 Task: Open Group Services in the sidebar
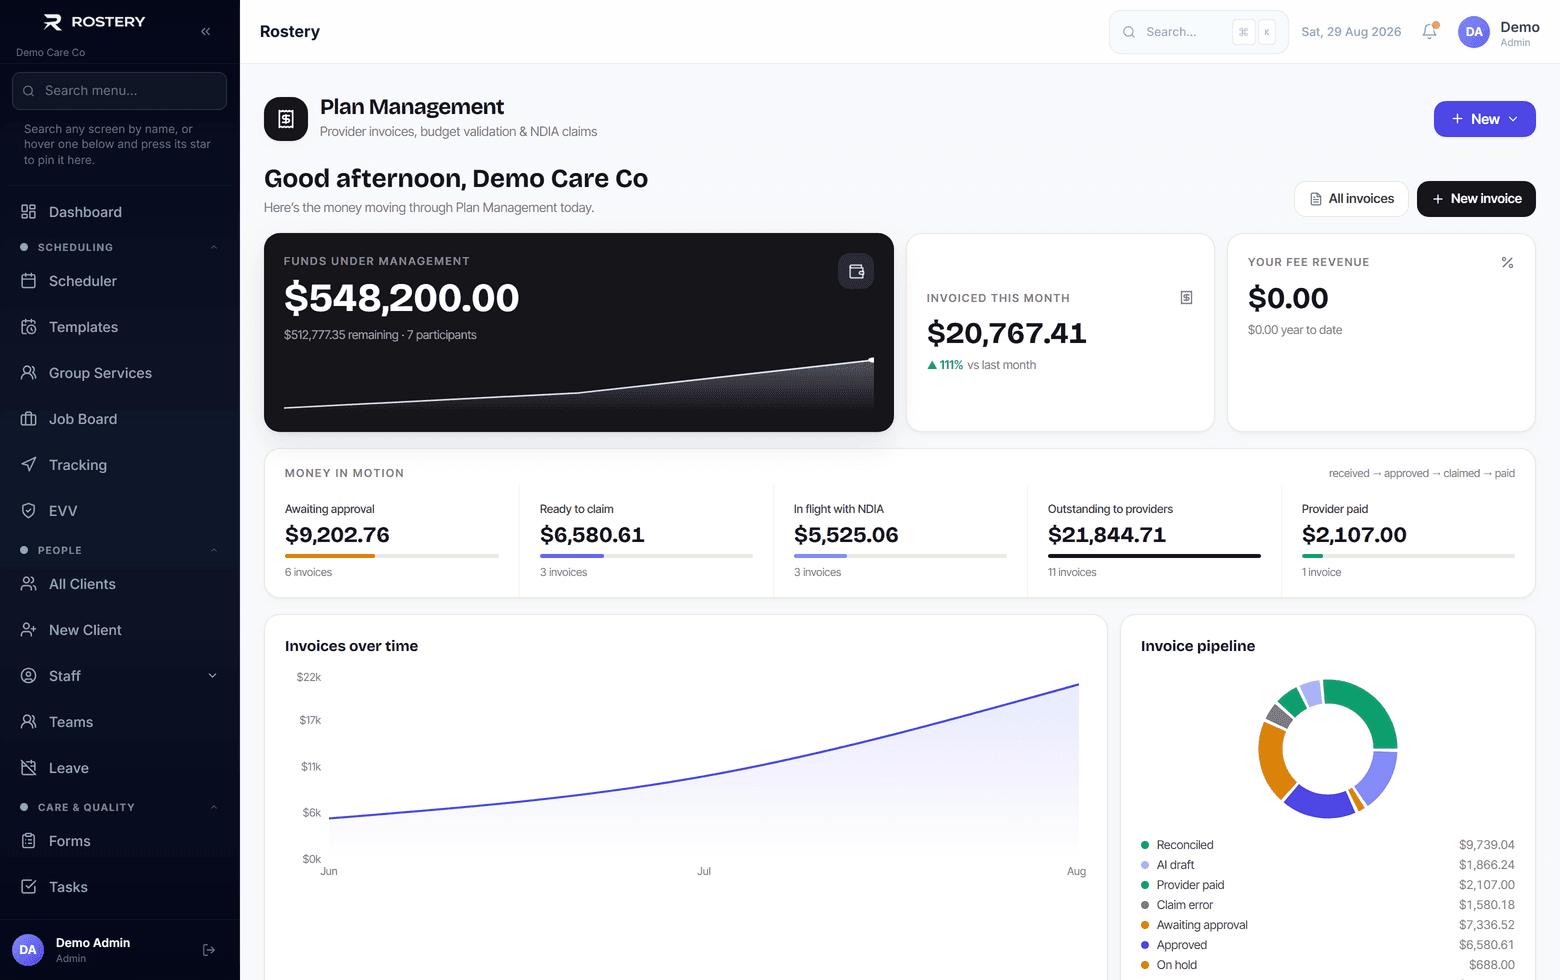[x=119, y=373]
